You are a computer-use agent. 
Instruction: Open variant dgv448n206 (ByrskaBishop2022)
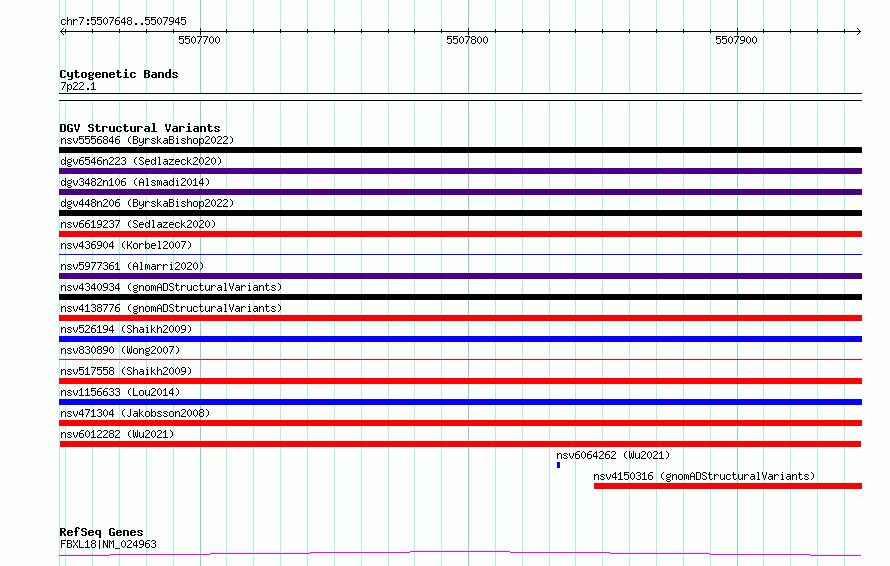147,203
